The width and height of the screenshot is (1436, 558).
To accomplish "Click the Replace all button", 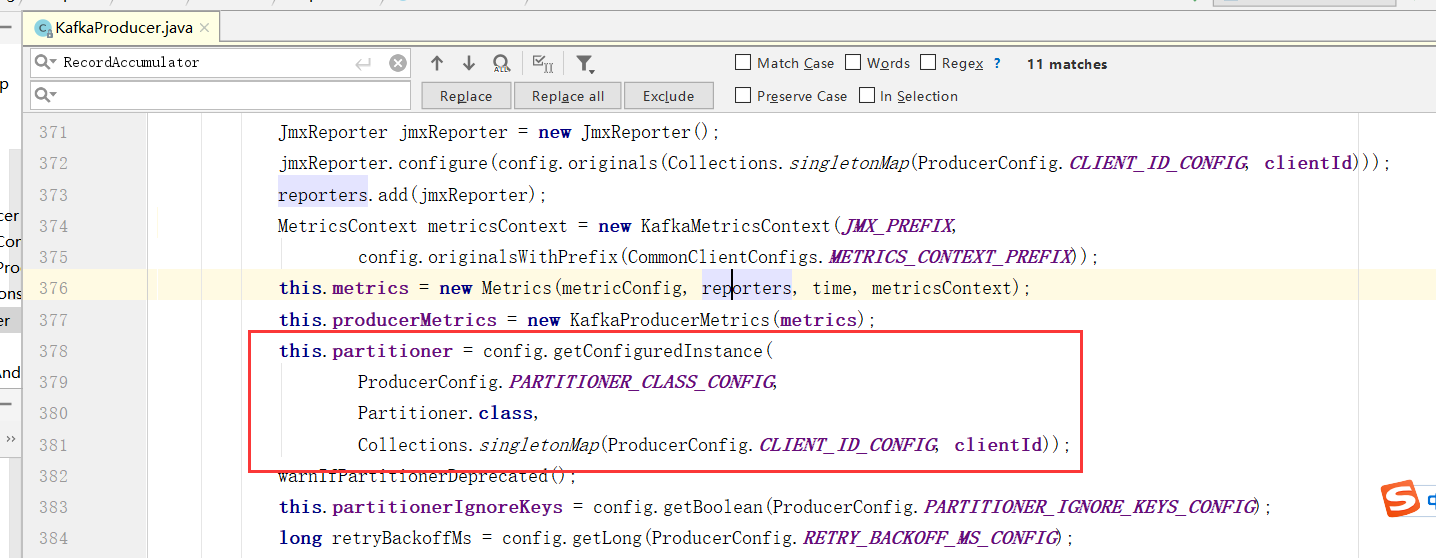I will [x=568, y=96].
